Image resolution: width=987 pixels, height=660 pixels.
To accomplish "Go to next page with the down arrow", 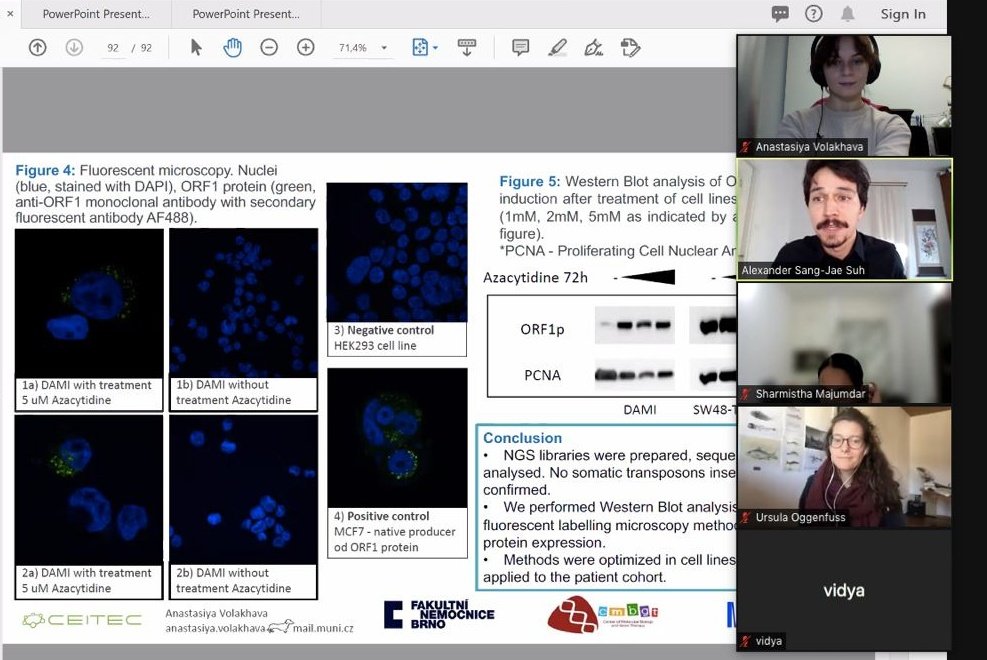I will 72,46.
